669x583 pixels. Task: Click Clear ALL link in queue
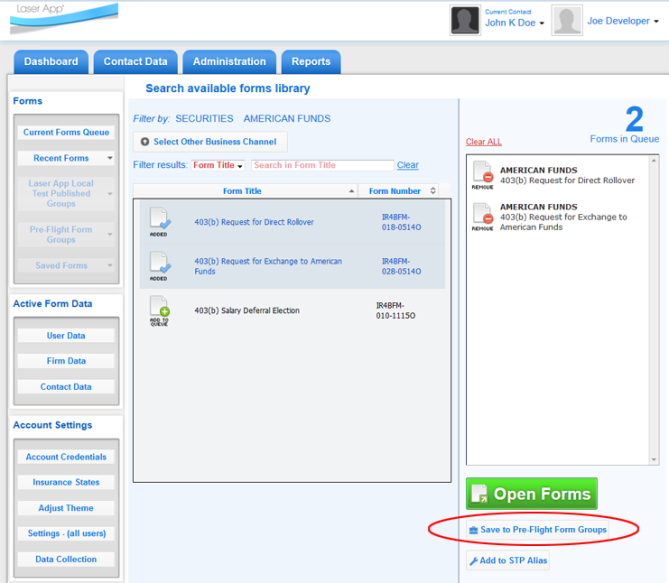pos(484,142)
